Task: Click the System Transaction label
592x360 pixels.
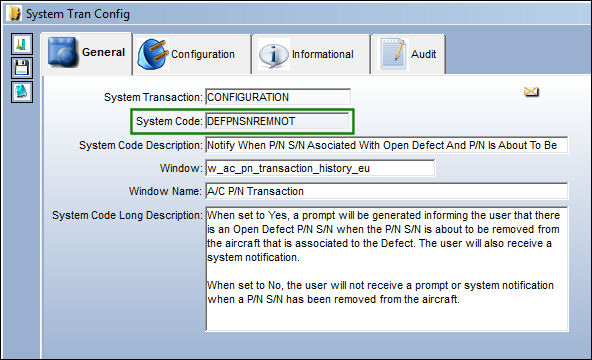Action: 153,97
